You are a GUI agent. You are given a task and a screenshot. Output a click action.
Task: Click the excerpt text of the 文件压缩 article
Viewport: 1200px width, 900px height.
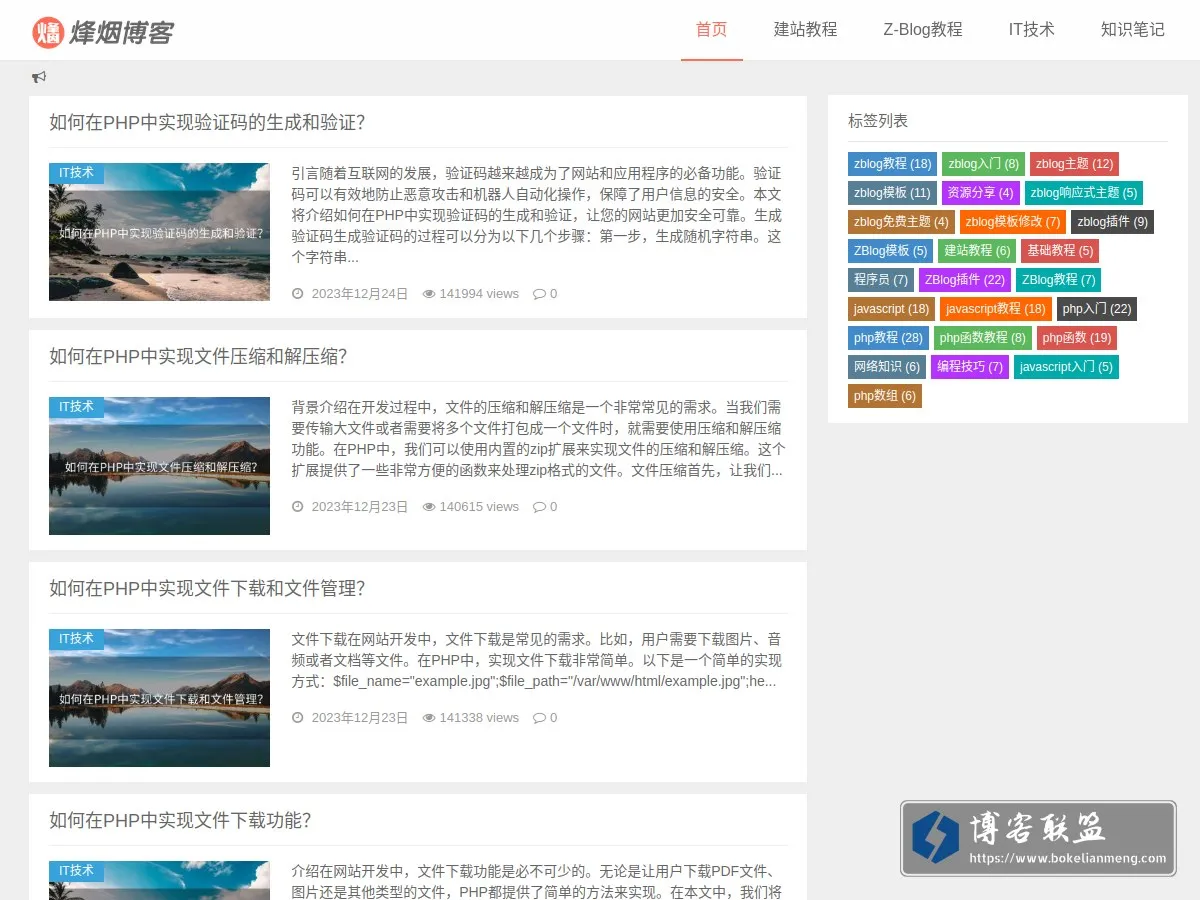coord(538,439)
